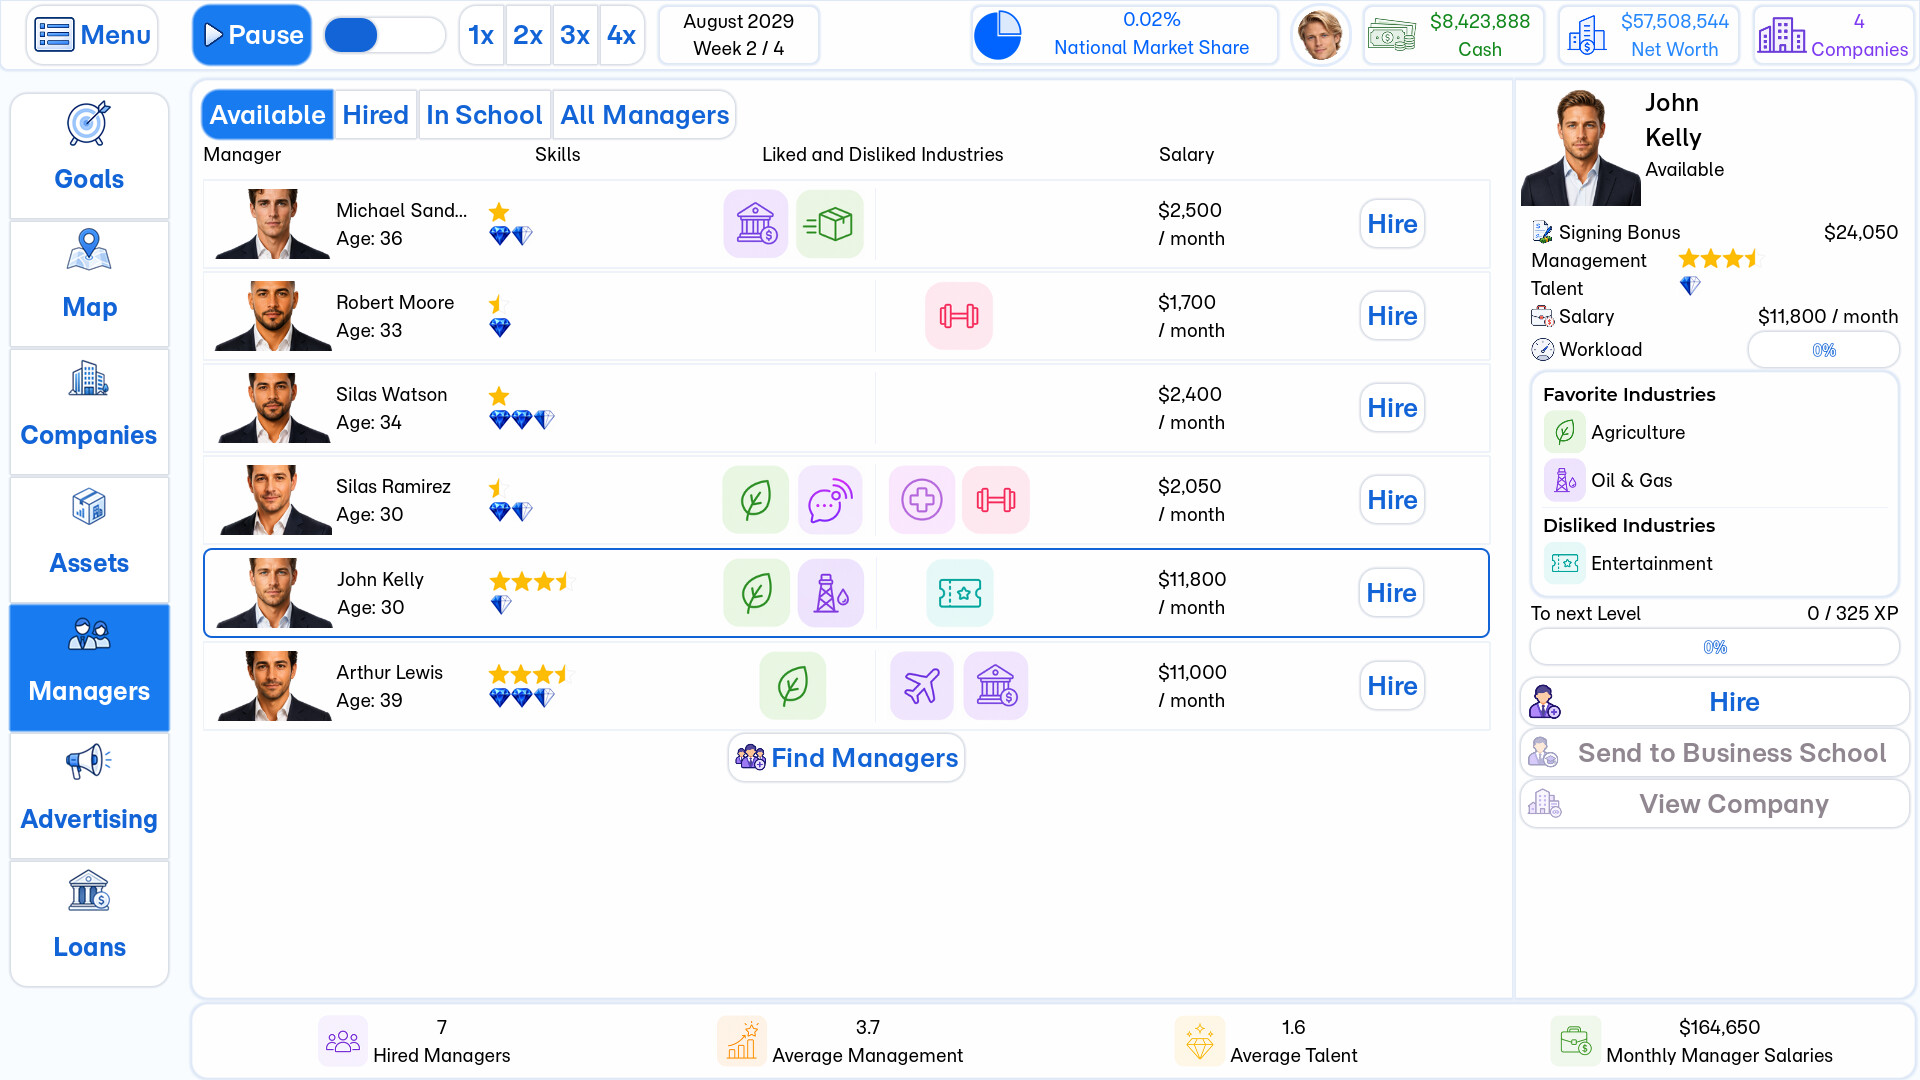This screenshot has width=1920, height=1080.
Task: Click Silas Ramirez's telecom chat bubble icon
Action: pyautogui.click(x=830, y=500)
